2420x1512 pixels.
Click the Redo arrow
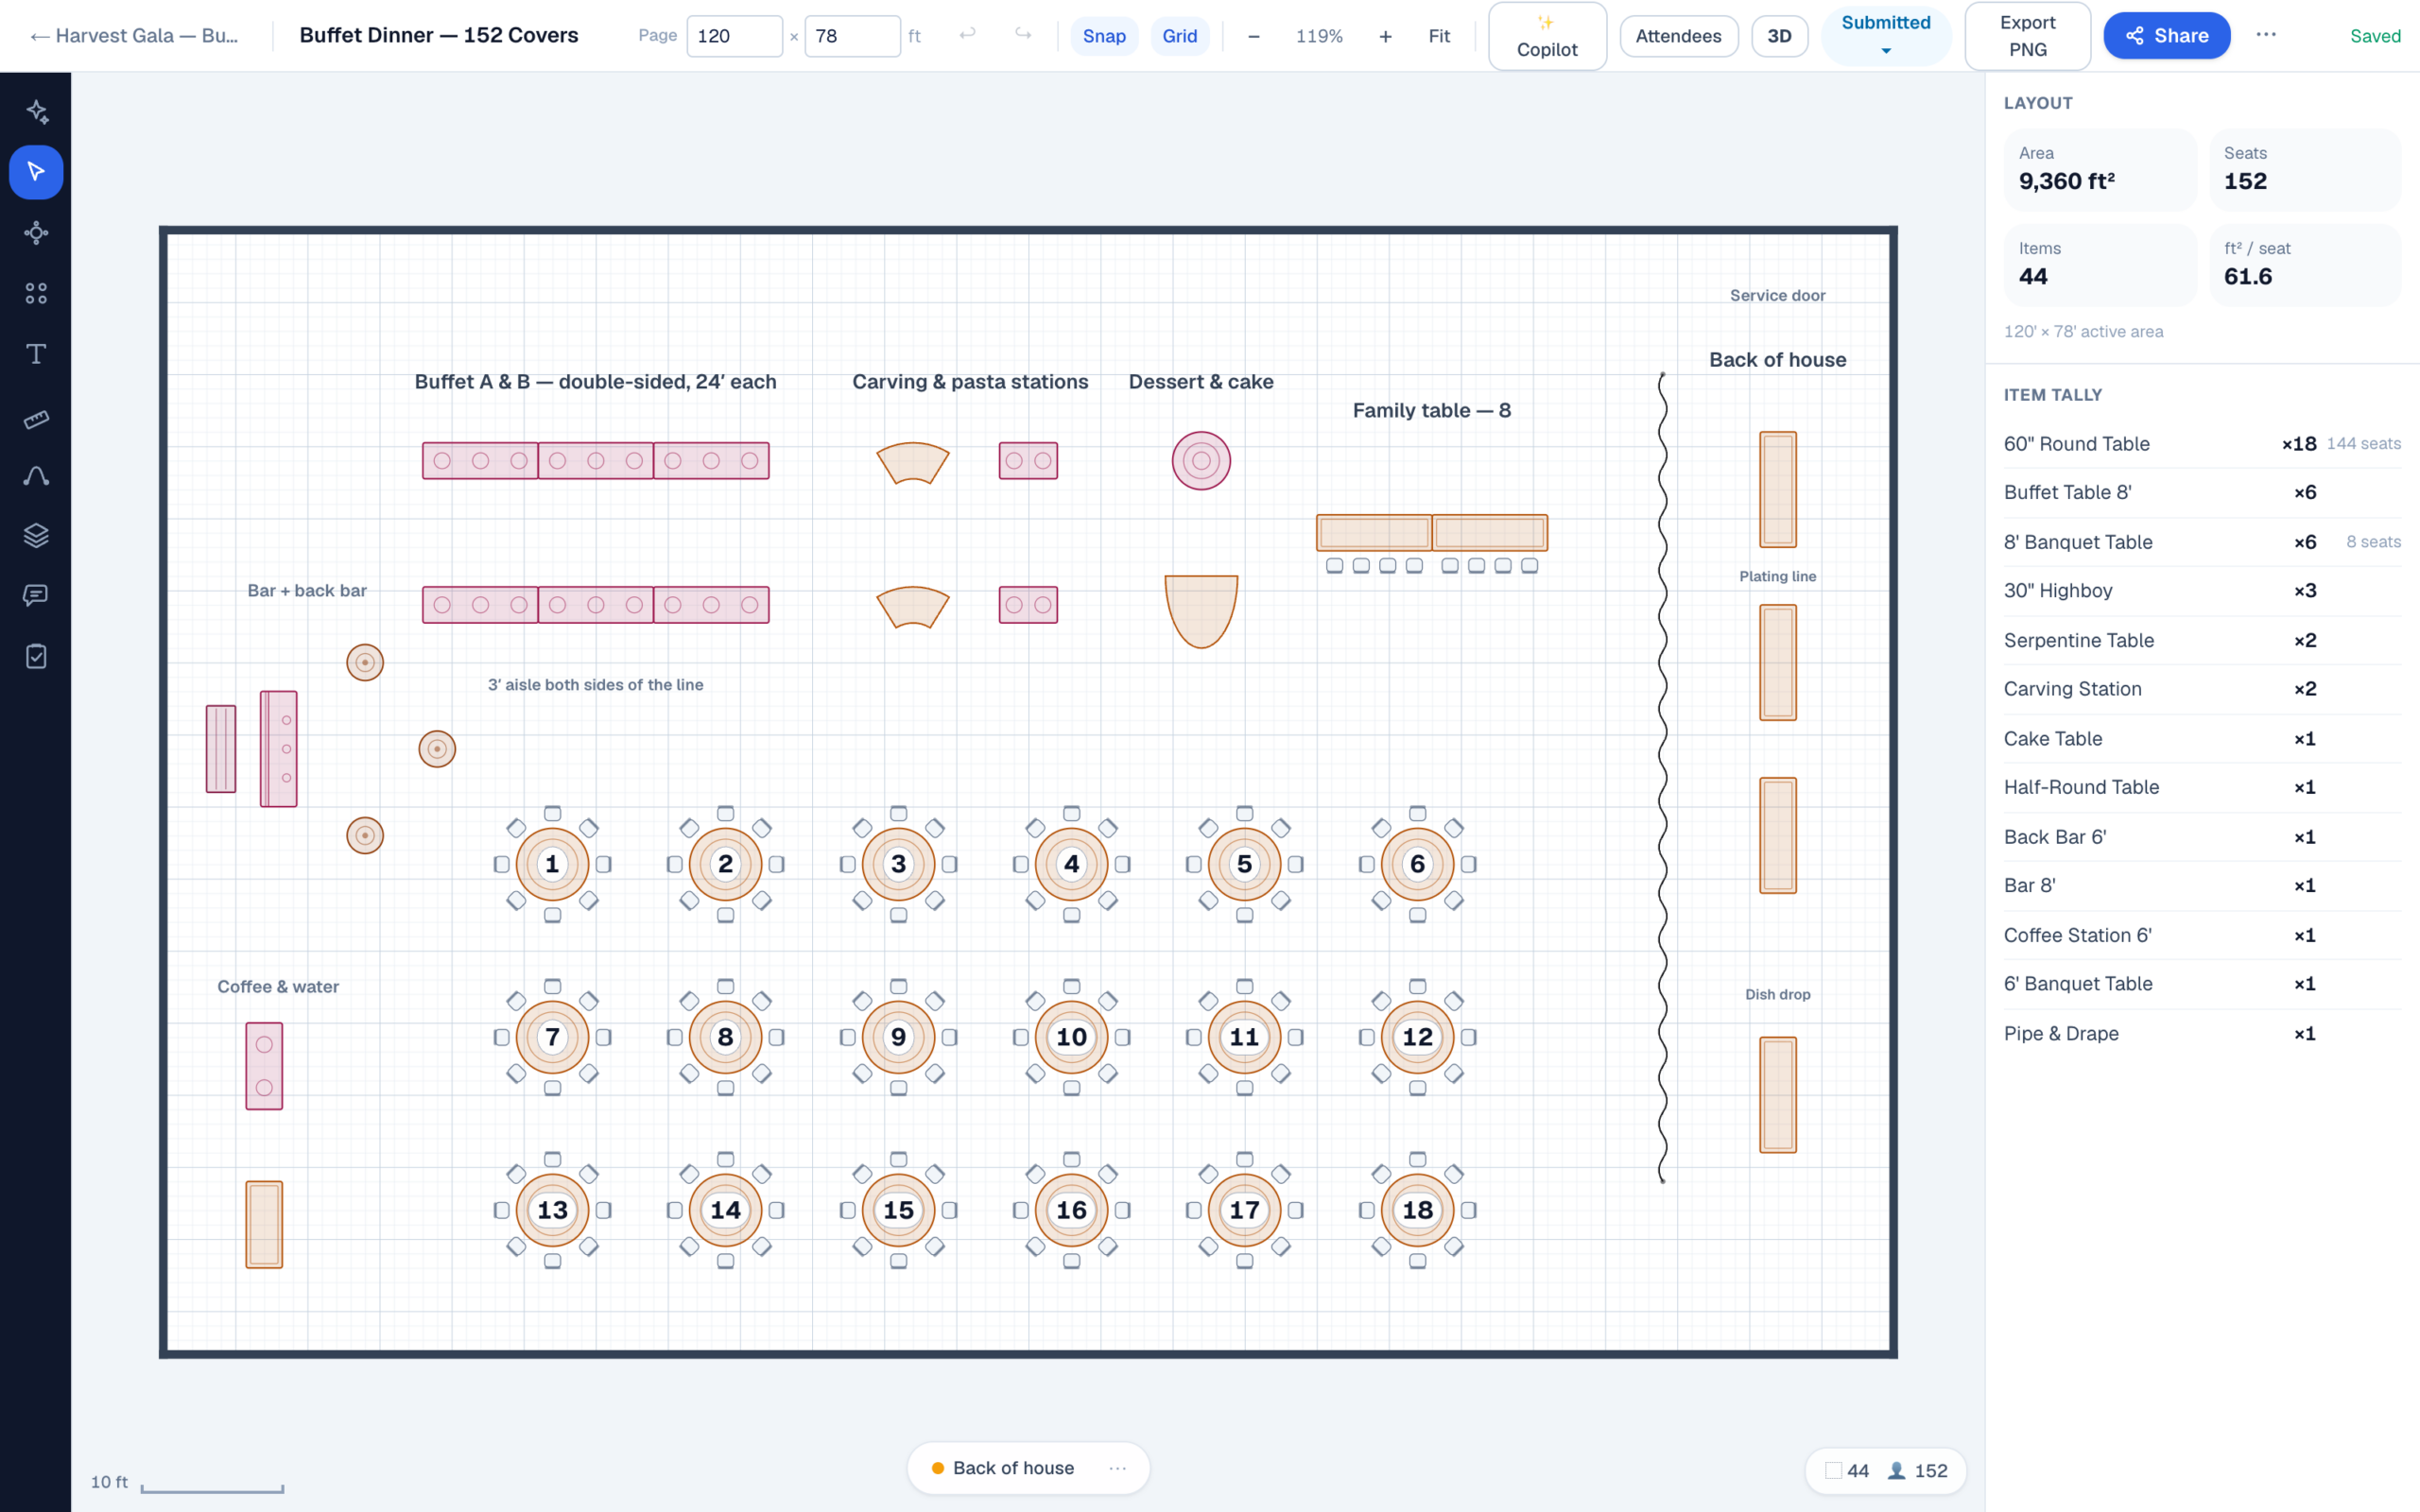click(1022, 35)
